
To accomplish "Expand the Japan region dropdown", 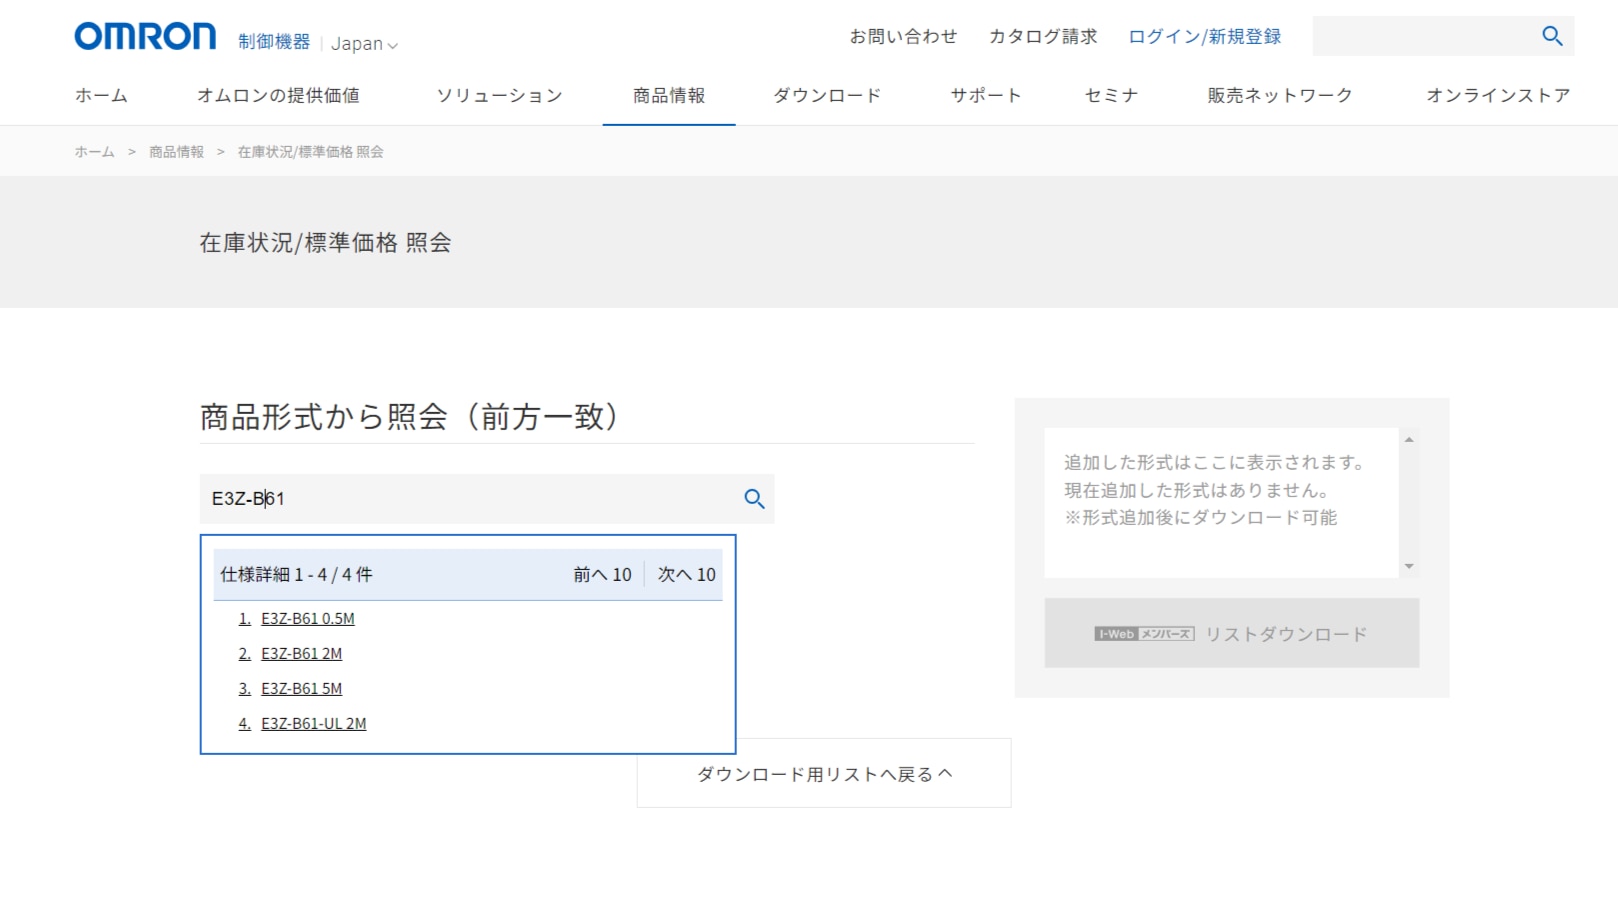I will pos(364,44).
